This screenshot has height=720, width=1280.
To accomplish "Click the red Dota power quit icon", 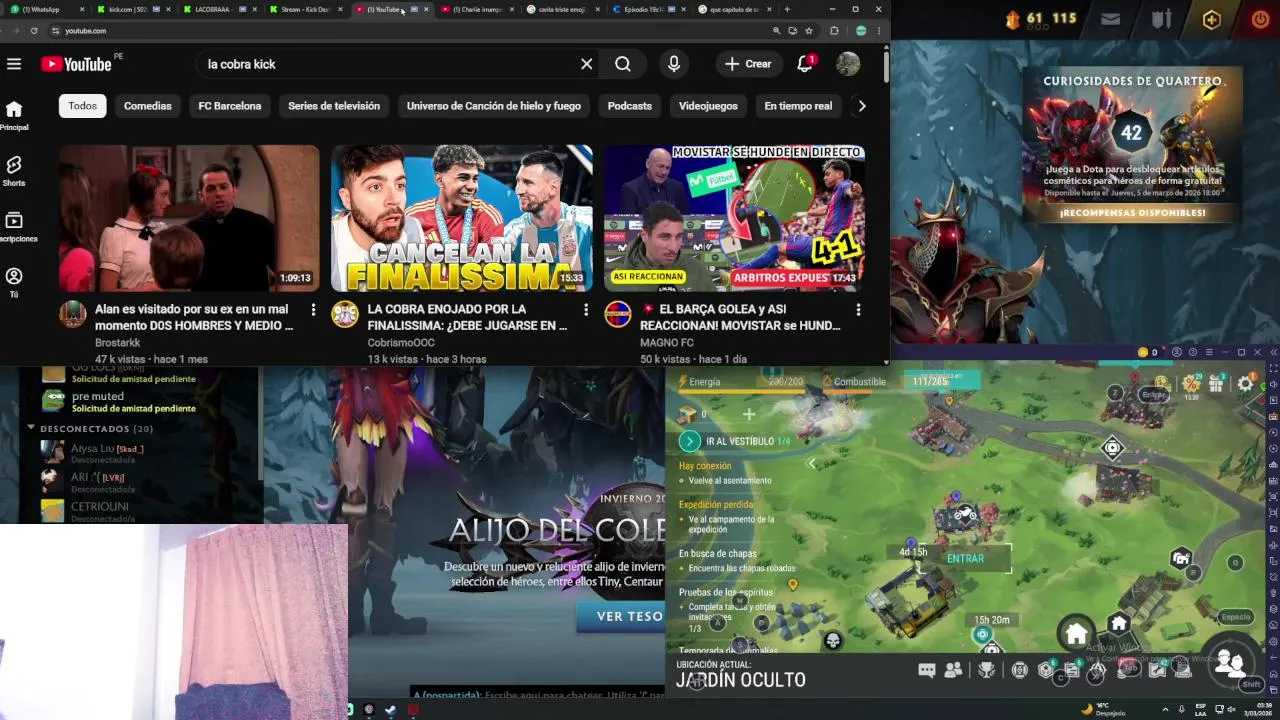I will pos(1260,19).
